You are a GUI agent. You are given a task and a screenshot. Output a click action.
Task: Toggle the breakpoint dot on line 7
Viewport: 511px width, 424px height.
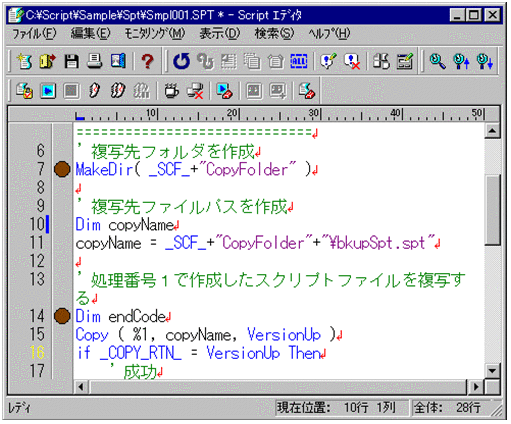62,169
